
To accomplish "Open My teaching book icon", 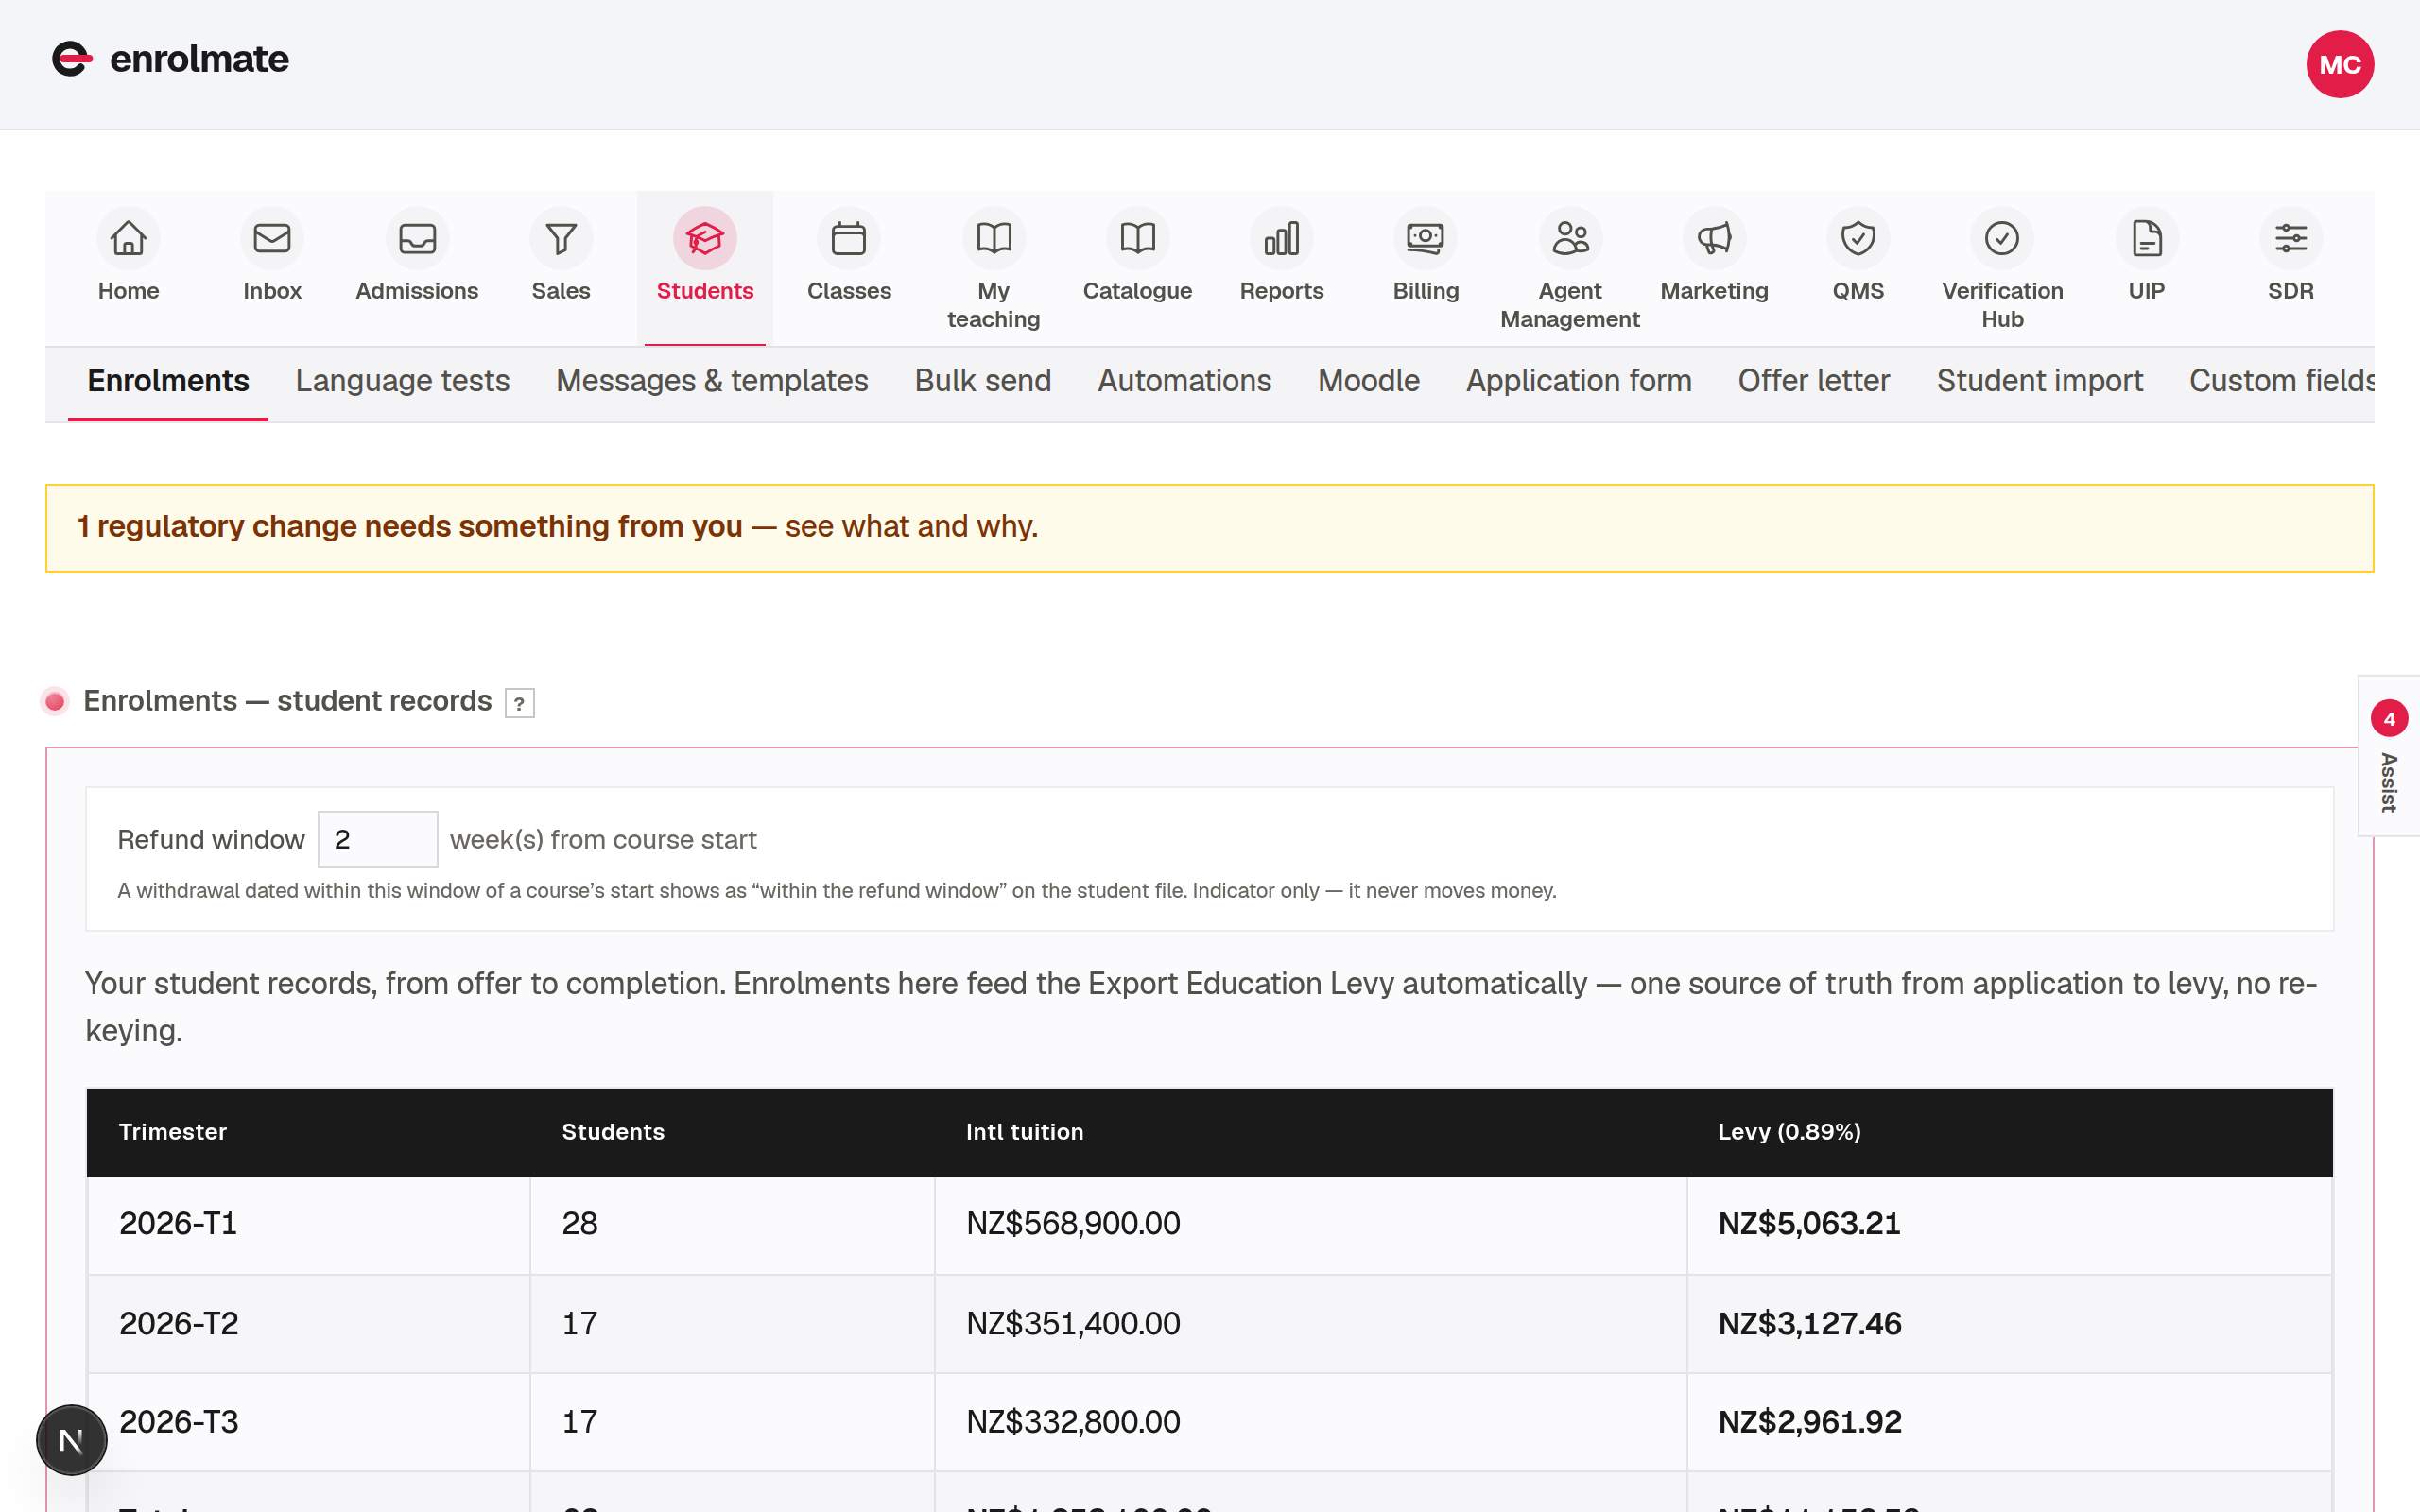I will (x=994, y=238).
